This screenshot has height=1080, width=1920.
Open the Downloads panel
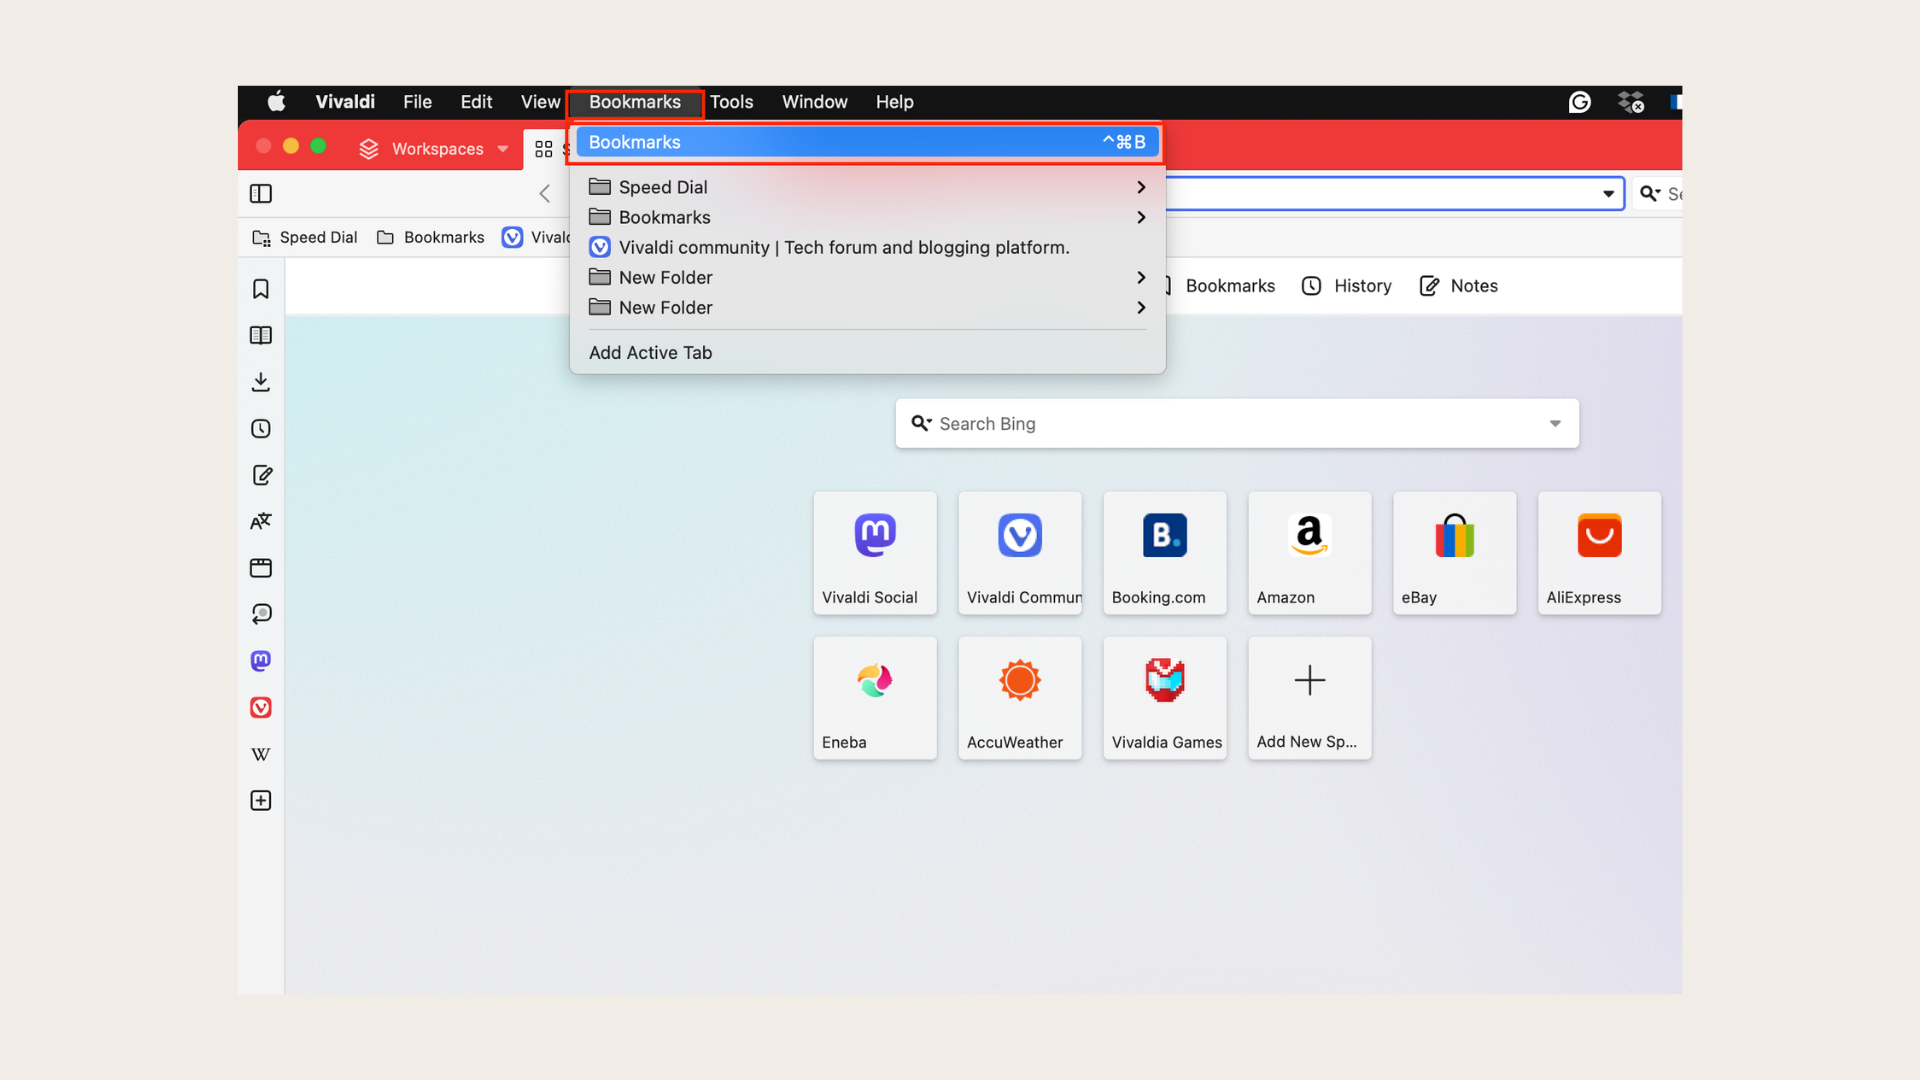[x=260, y=381]
